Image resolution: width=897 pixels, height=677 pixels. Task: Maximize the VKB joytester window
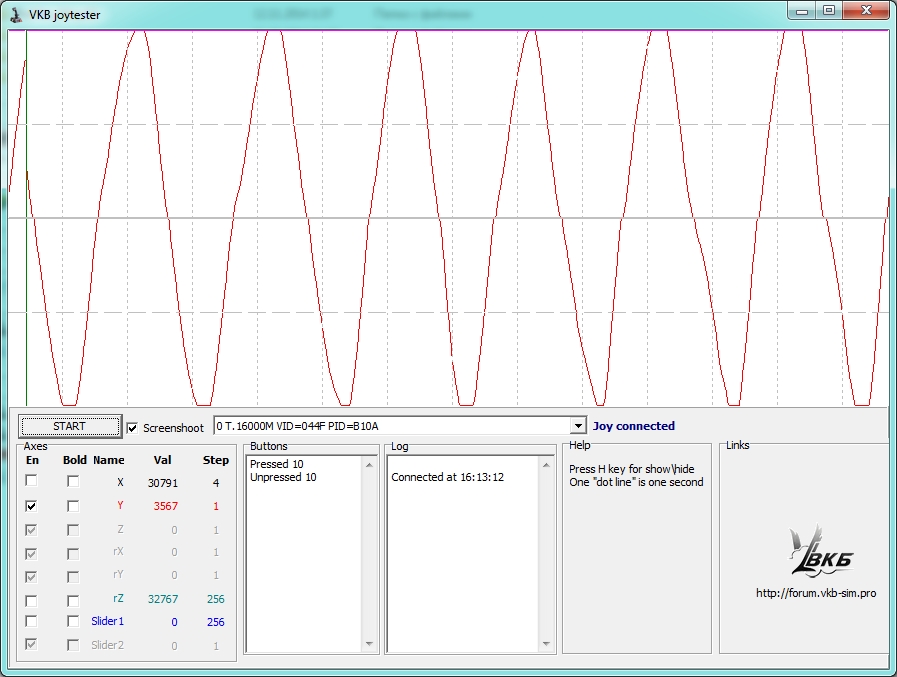[828, 10]
